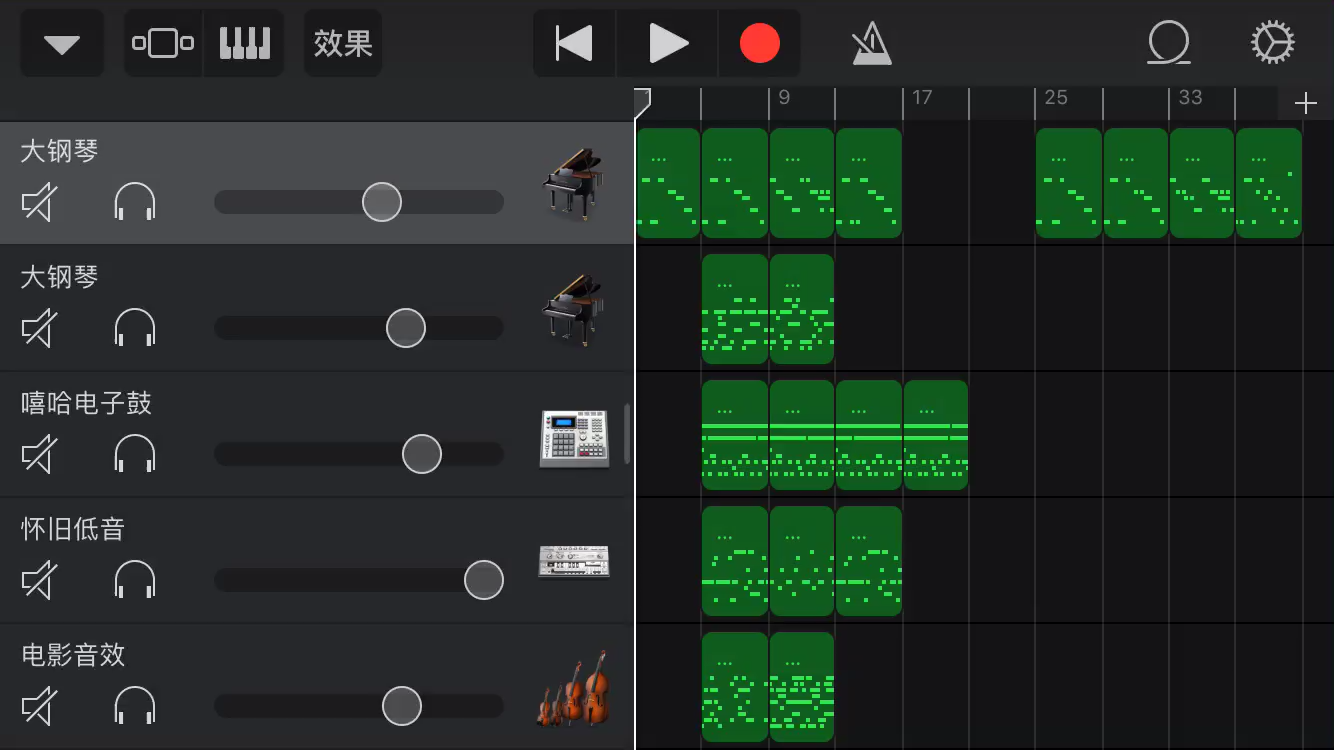Select highlighted 大钢琴 region starting at bar 1
Screen dimensions: 1334x750
[668, 183]
